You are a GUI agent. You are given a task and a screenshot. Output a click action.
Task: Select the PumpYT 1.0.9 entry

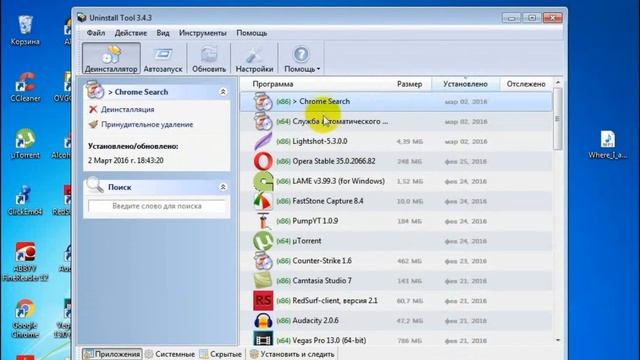click(x=315, y=221)
